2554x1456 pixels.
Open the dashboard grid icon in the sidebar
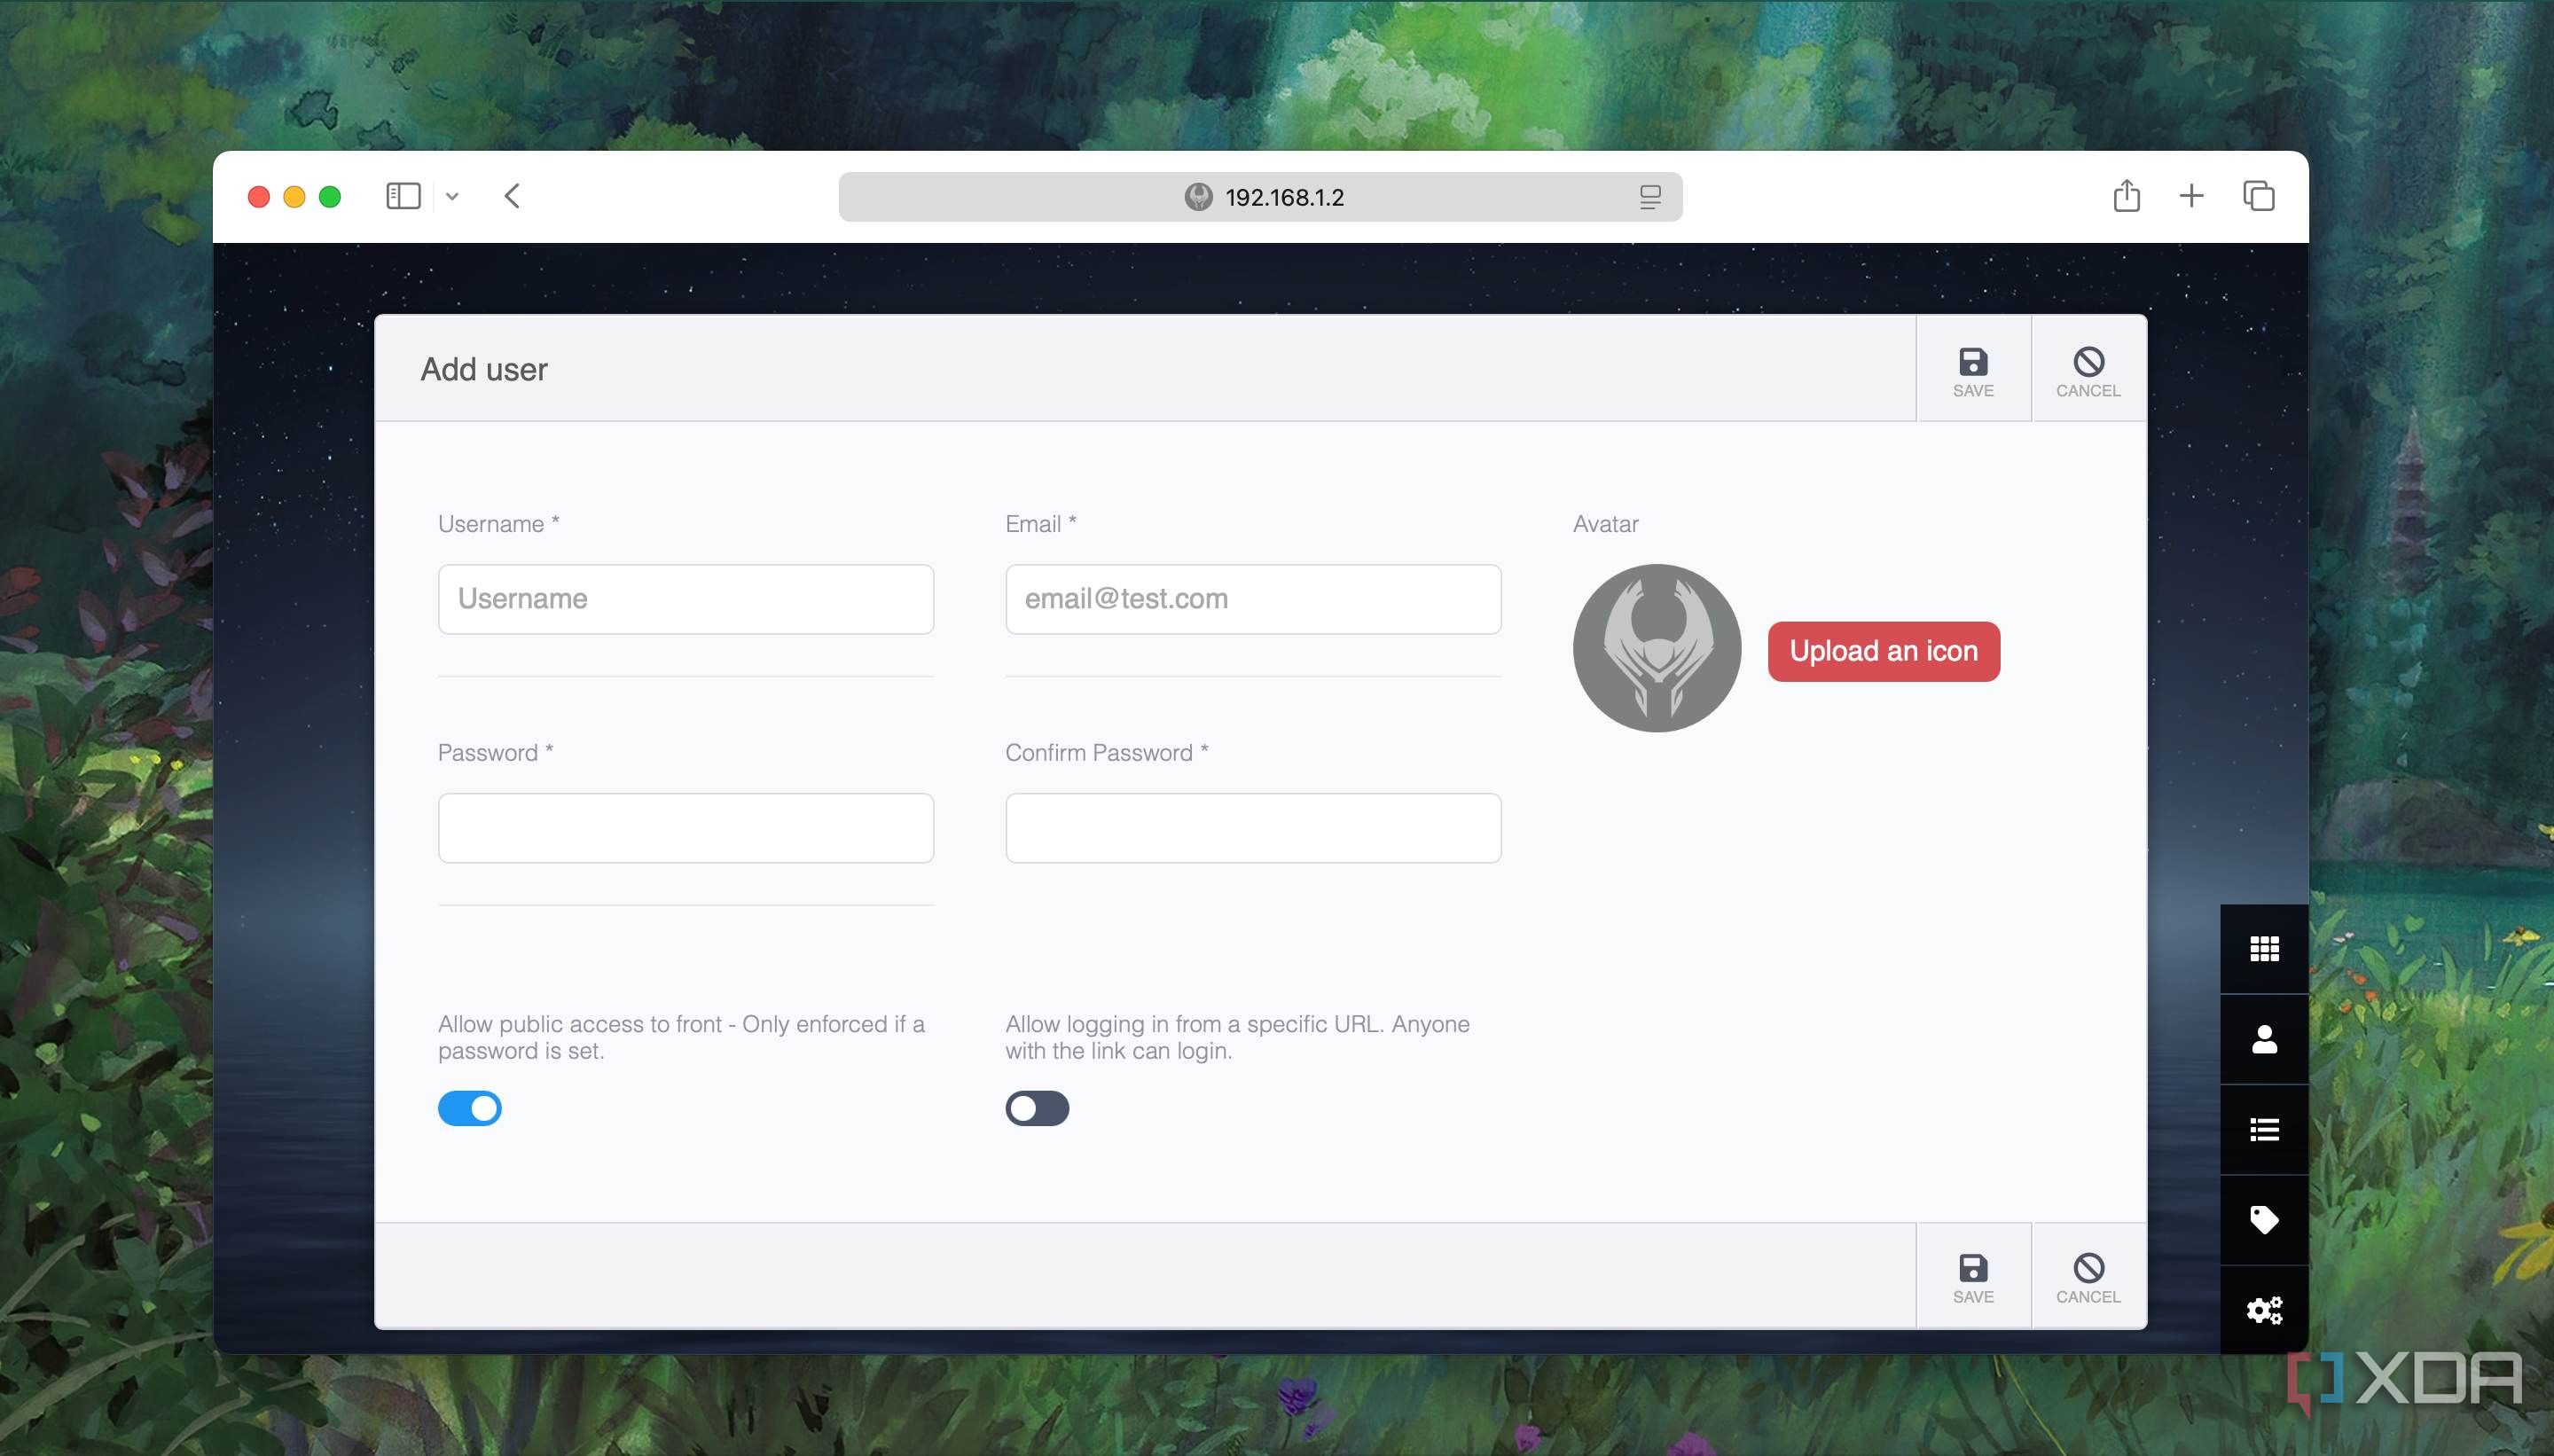coord(2264,948)
